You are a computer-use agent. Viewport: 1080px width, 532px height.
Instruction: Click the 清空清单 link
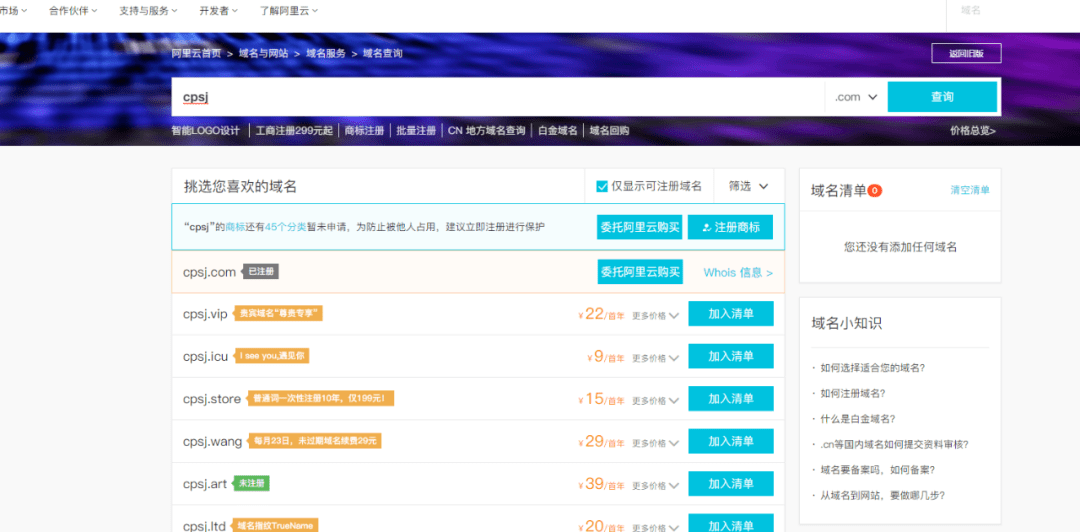coord(970,190)
